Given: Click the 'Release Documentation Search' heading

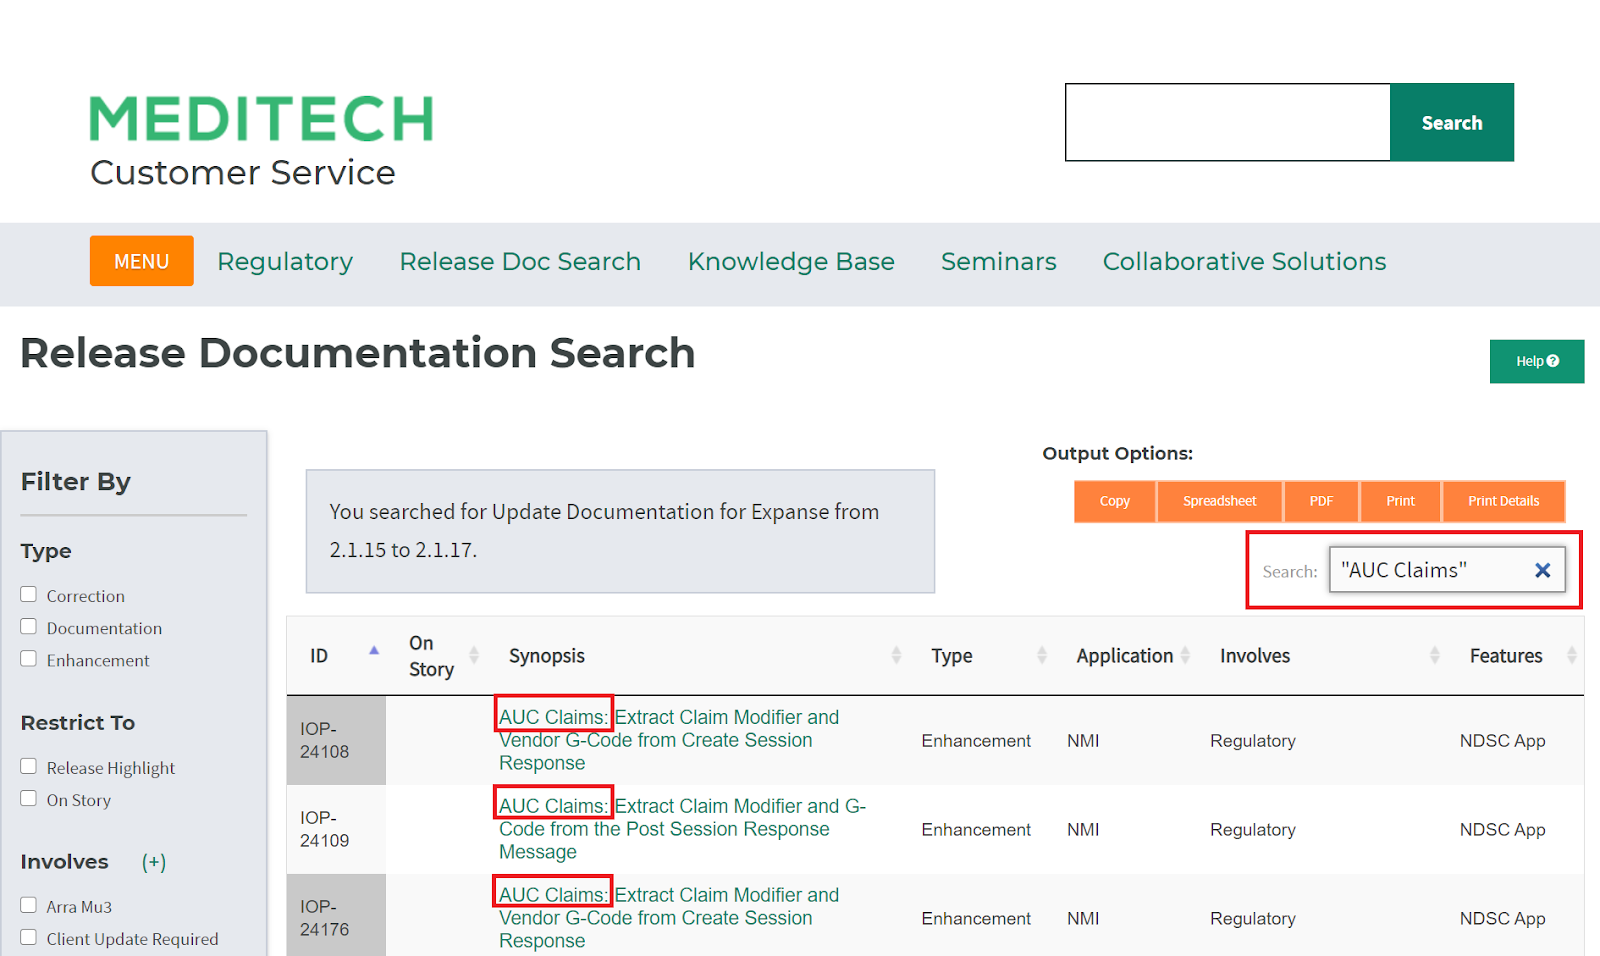Looking at the screenshot, I should [x=358, y=353].
